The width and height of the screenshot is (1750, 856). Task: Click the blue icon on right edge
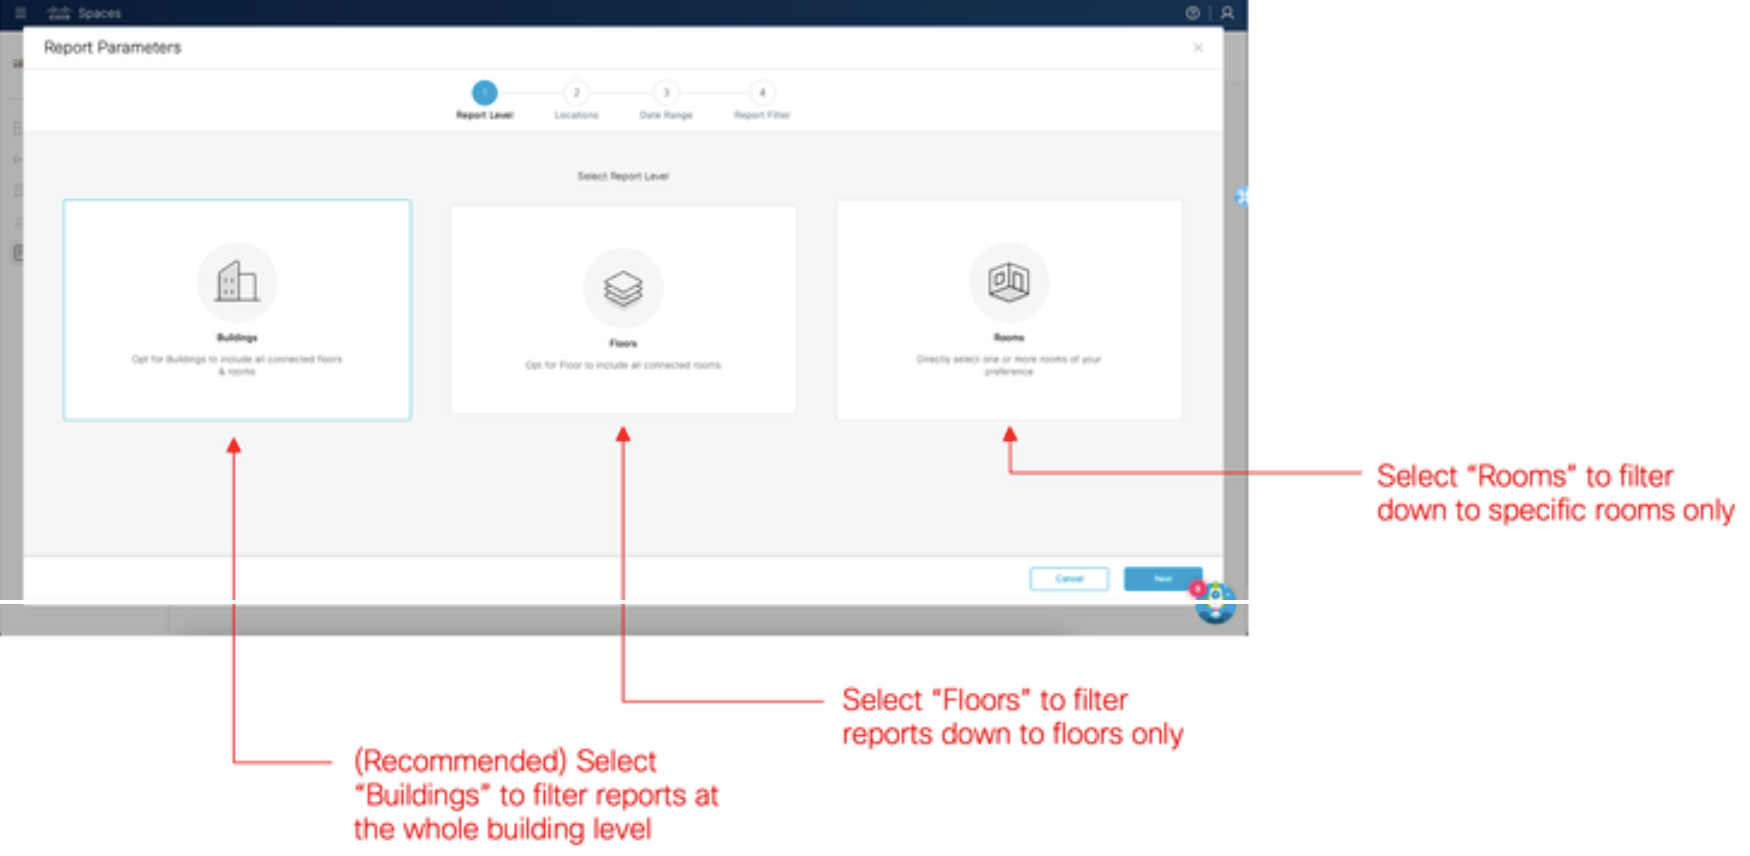tap(1242, 196)
